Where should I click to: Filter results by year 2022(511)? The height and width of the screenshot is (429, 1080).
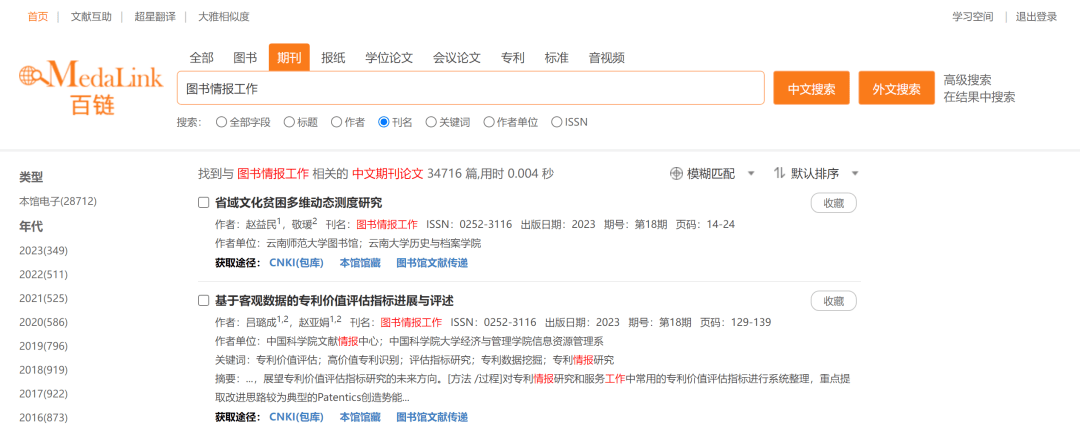[x=43, y=274]
